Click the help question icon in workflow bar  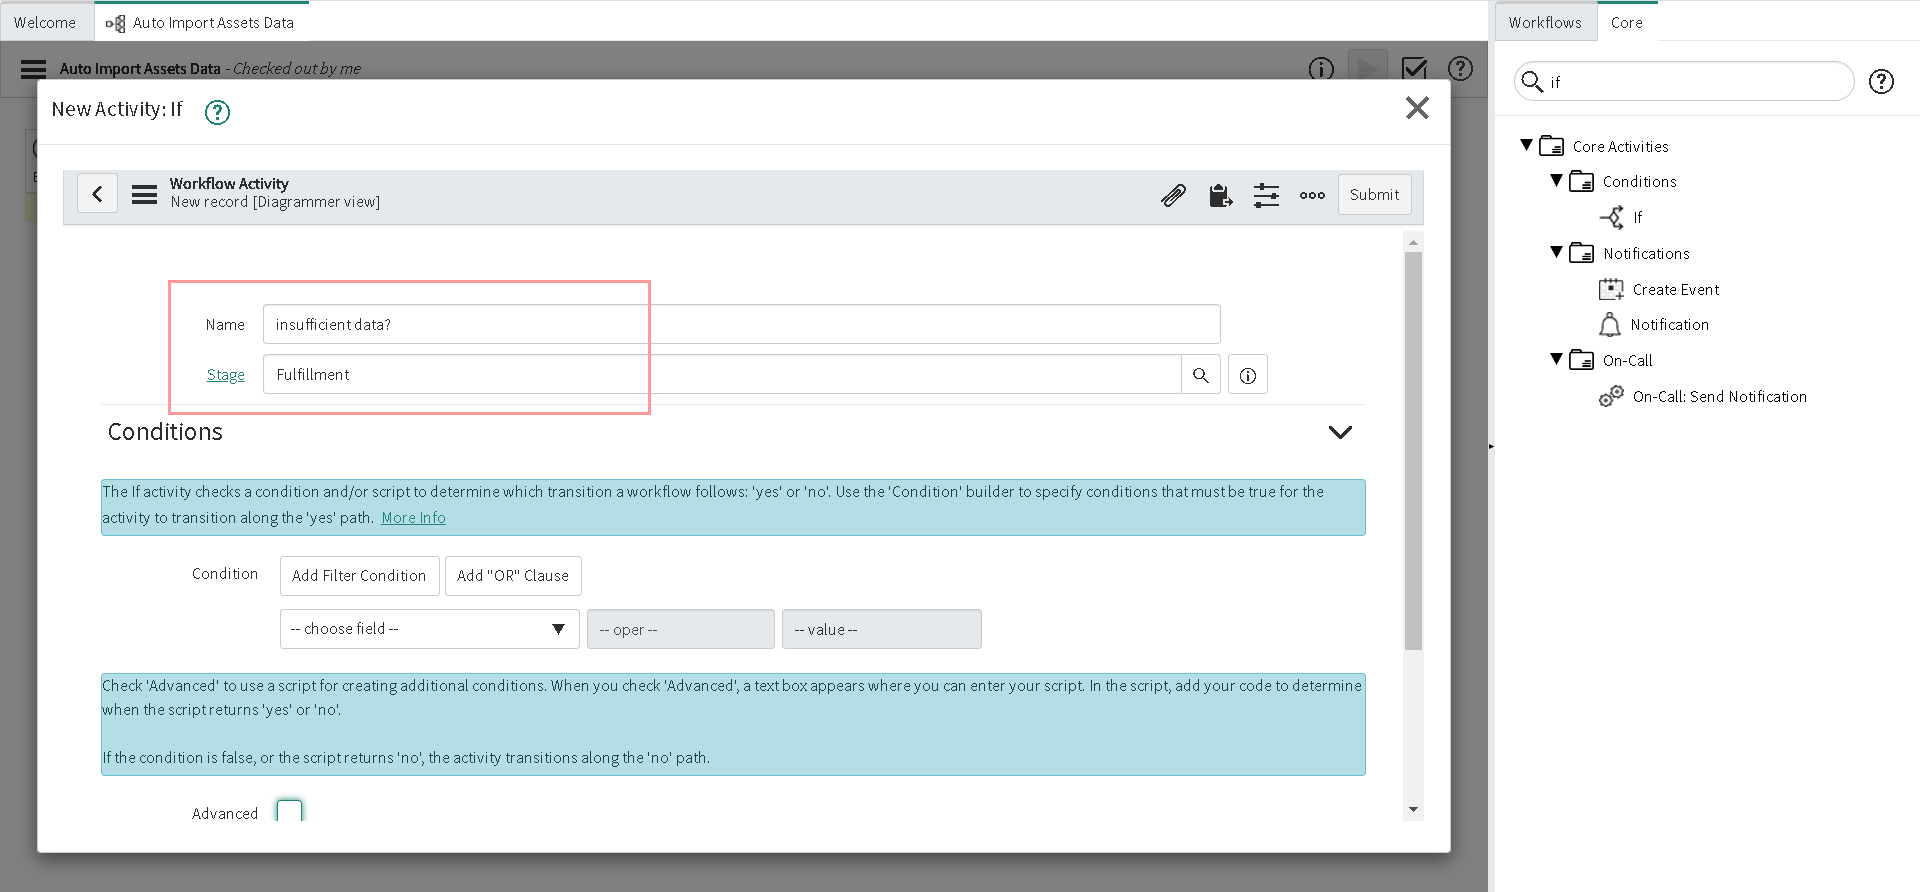(1460, 68)
